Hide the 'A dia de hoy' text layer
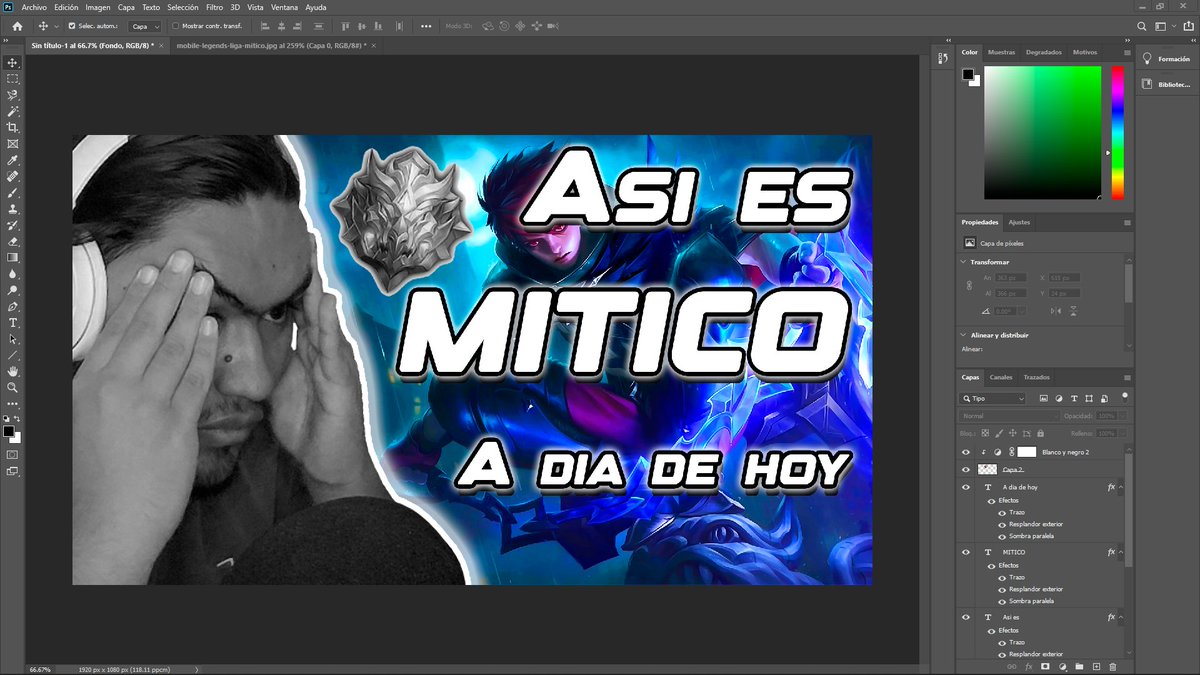 coord(966,487)
